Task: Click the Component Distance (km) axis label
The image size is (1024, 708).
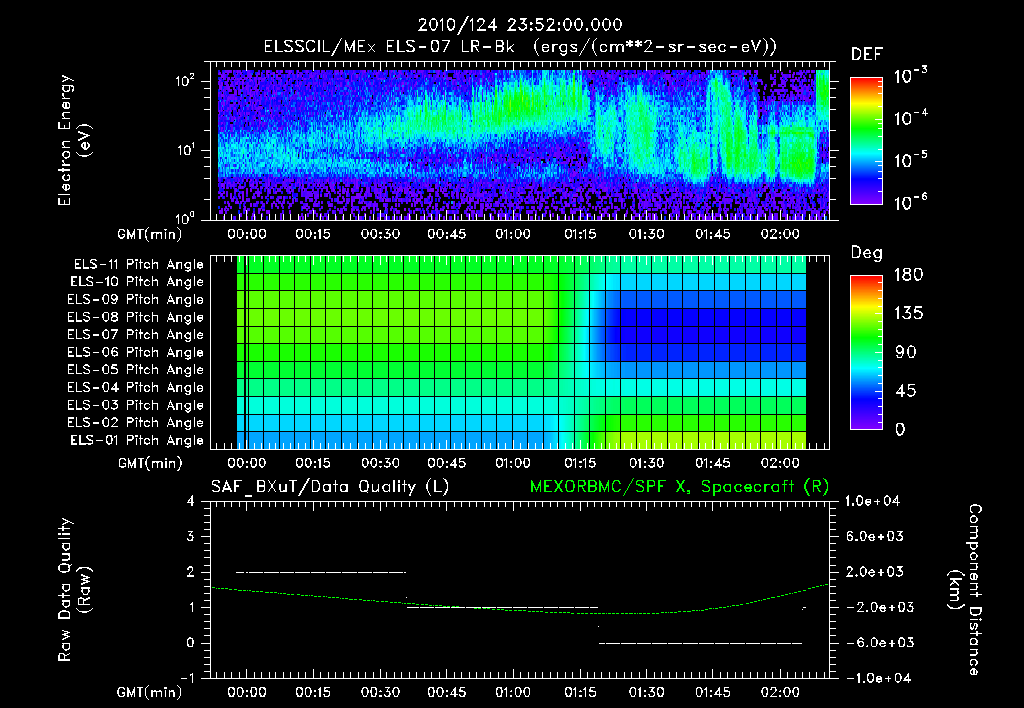Action: pos(965,589)
